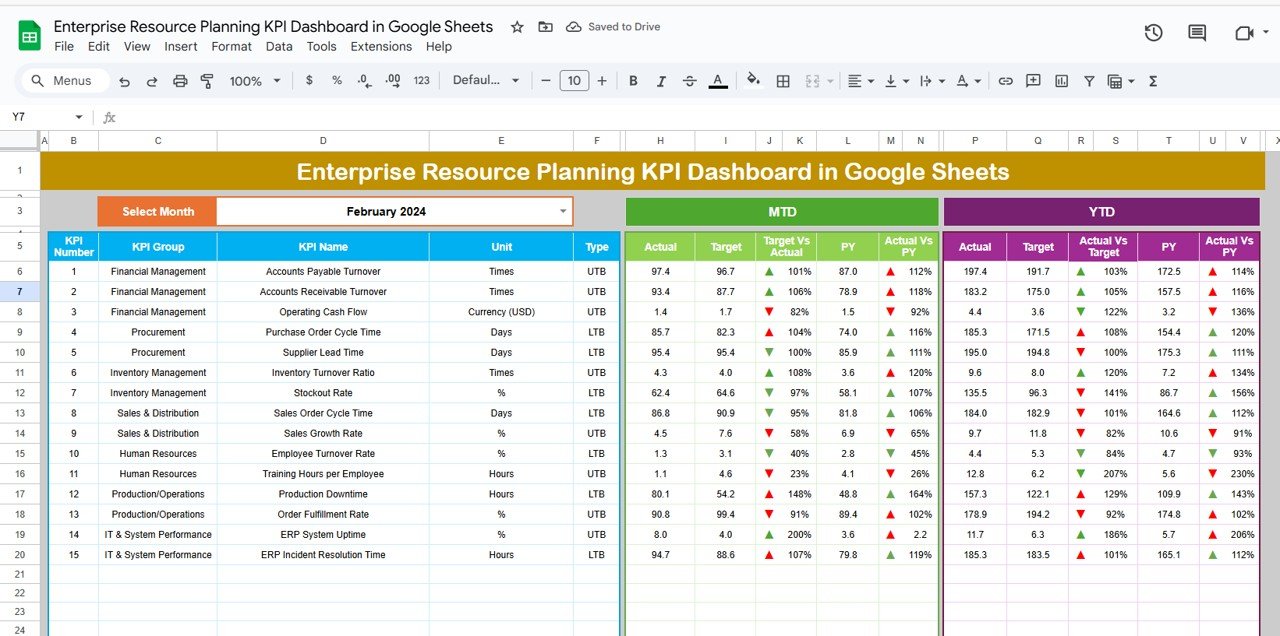Open the Name box Y7 dropdown
The image size is (1280, 636).
pyautogui.click(x=79, y=117)
